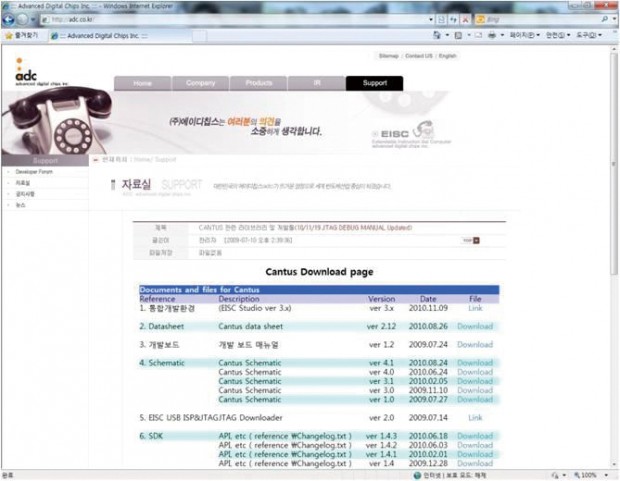Open the Safety (안전) menu
The image size is (620, 481).
click(558, 36)
